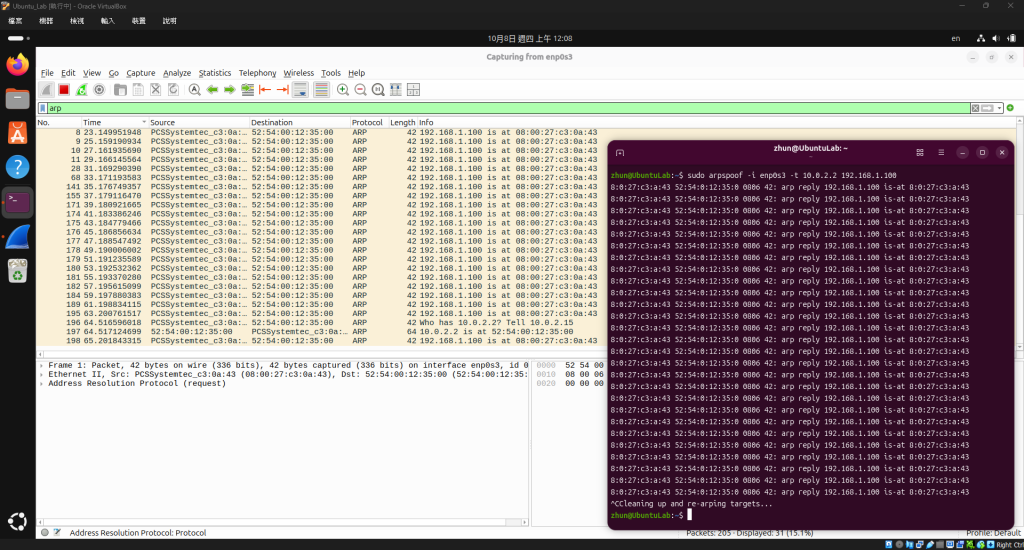Open the Statistics menu
The image size is (1024, 550).
(x=215, y=73)
